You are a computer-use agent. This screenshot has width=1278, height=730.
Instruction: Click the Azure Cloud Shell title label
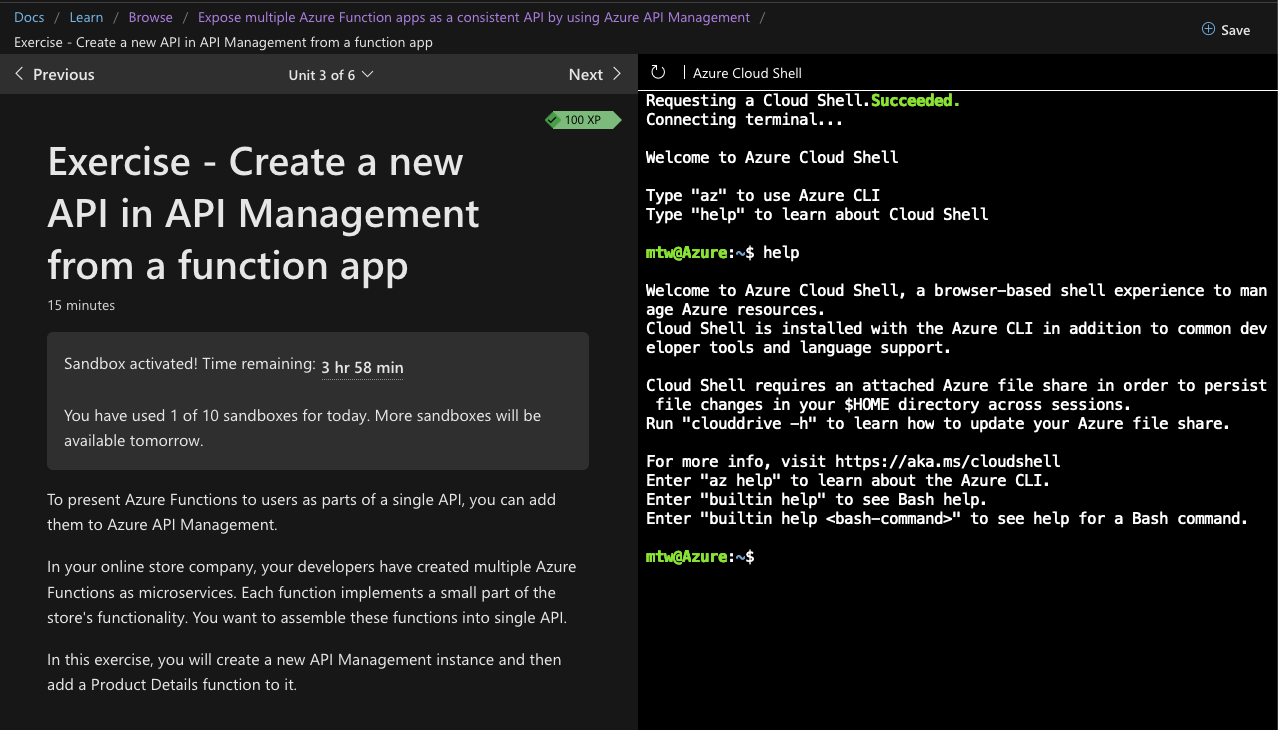pyautogui.click(x=746, y=72)
